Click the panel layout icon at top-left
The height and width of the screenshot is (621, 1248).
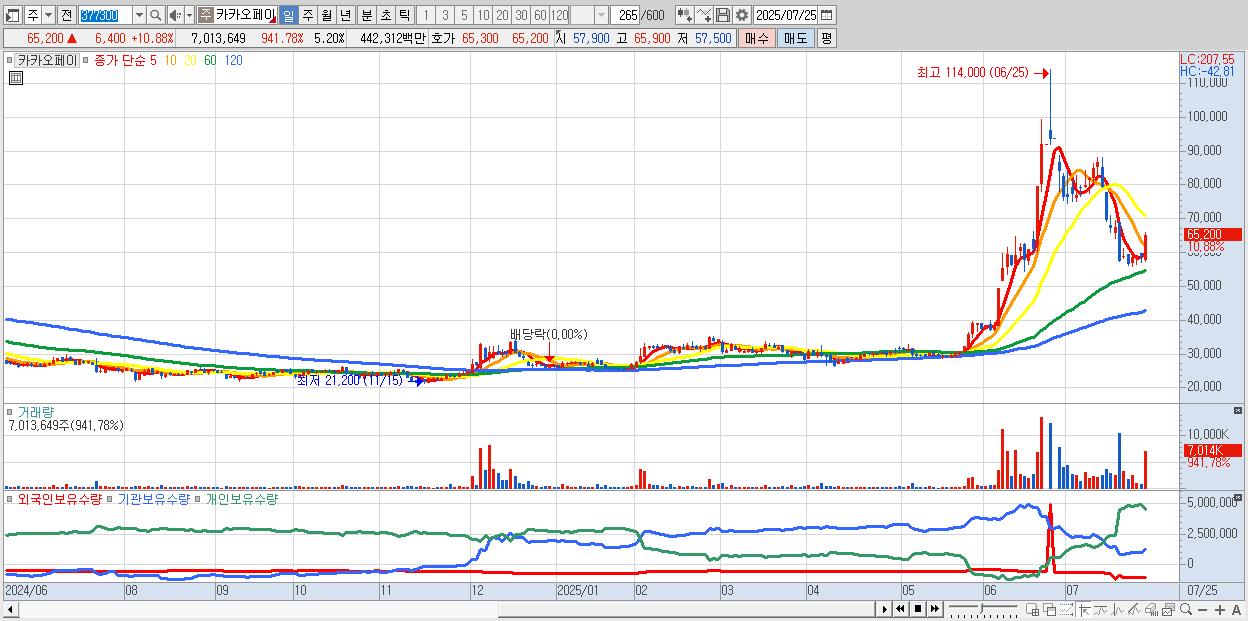pos(13,15)
